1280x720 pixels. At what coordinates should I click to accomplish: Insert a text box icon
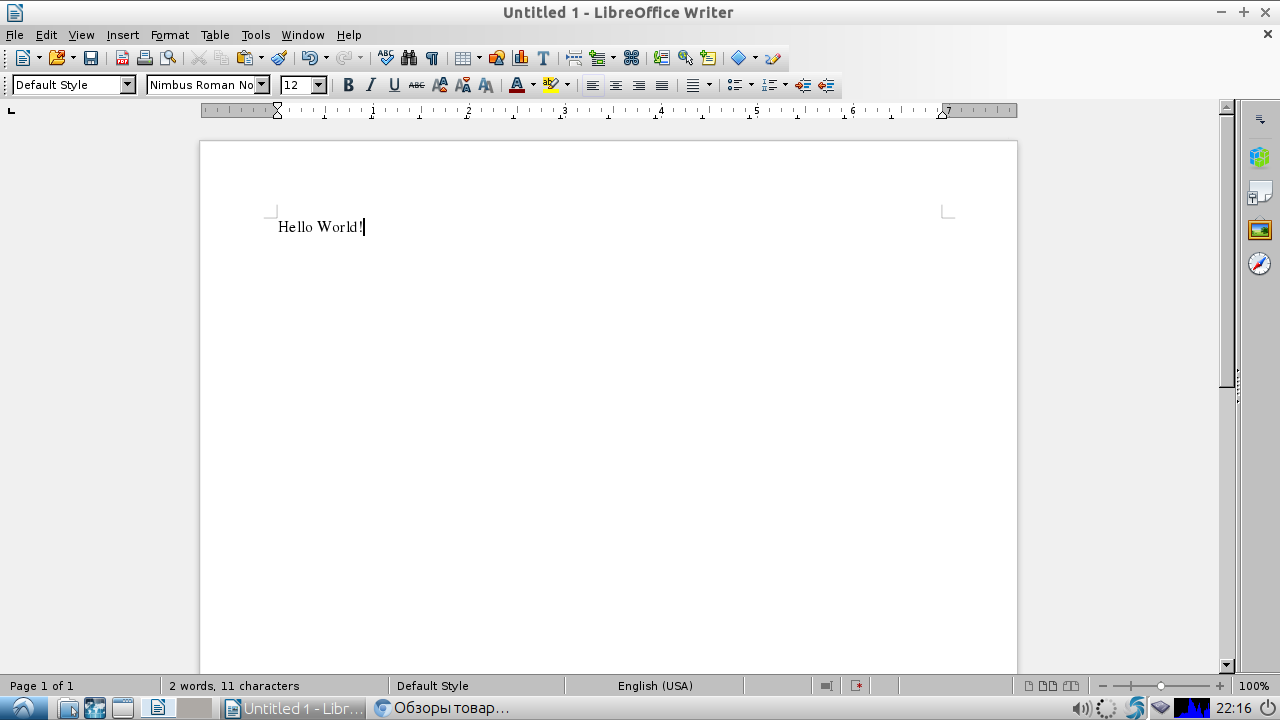[x=543, y=58]
